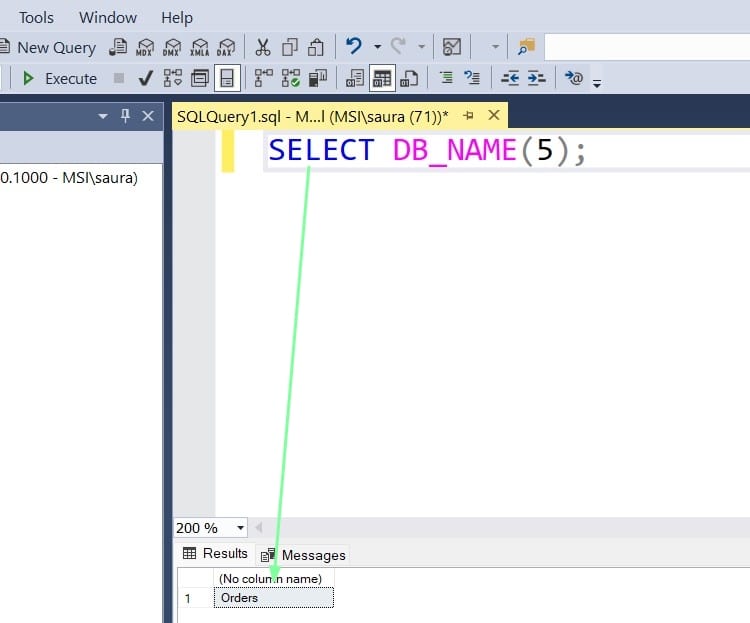Click the Find in Files icon

click(x=527, y=47)
